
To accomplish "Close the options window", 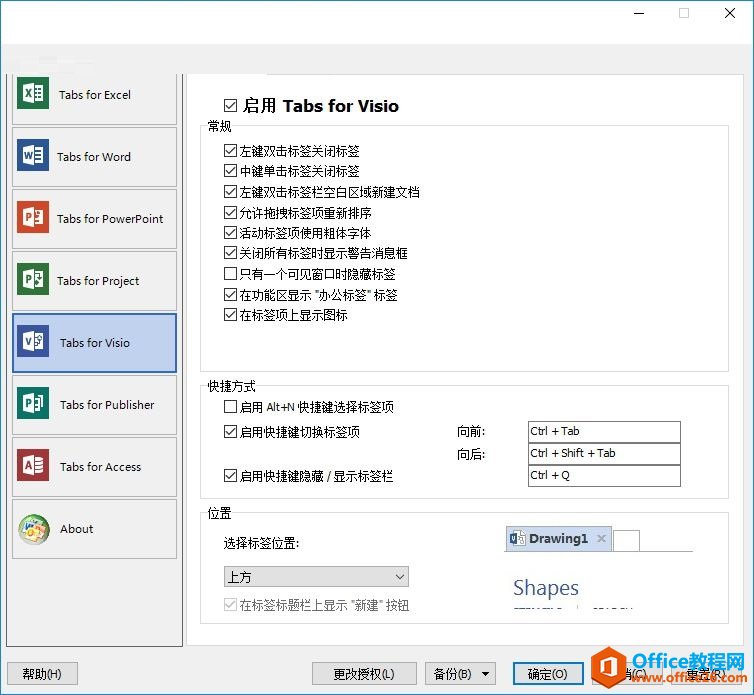I will click(x=729, y=13).
